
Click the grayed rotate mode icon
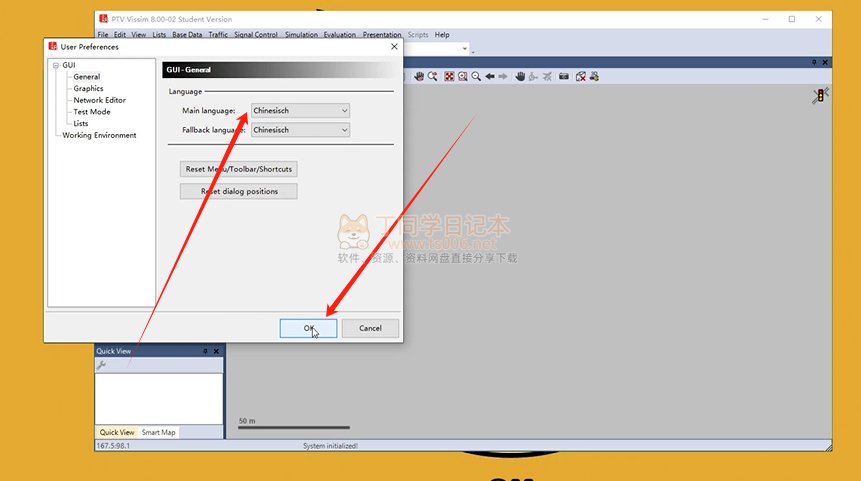533,76
